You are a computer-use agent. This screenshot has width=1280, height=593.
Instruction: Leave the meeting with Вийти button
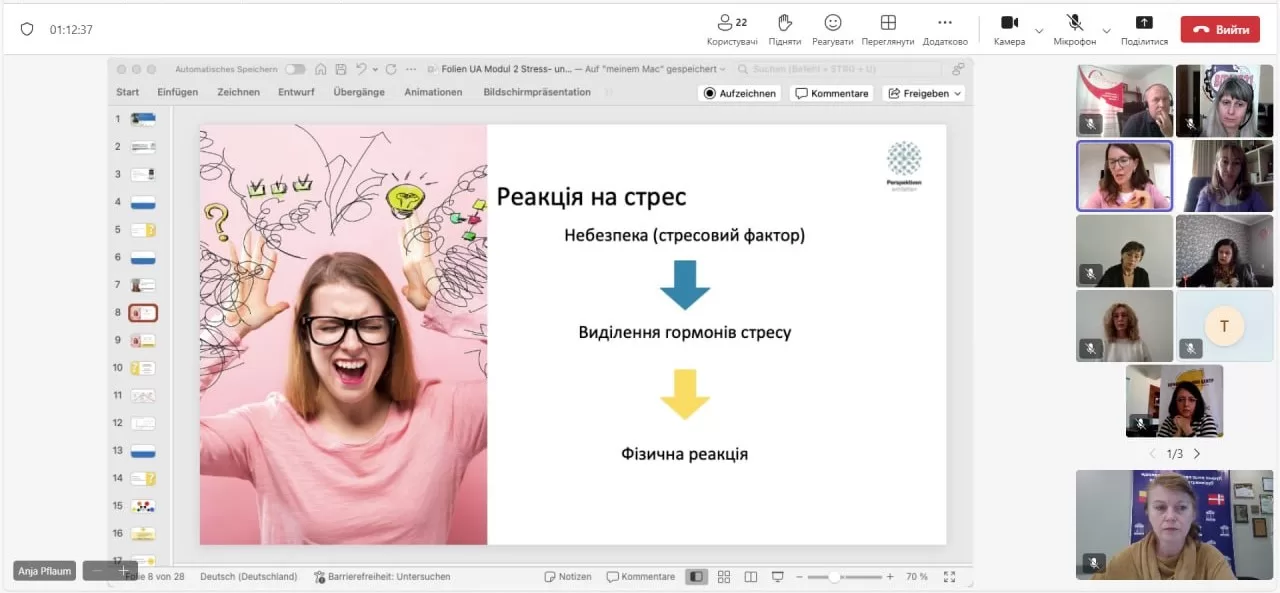1220,30
